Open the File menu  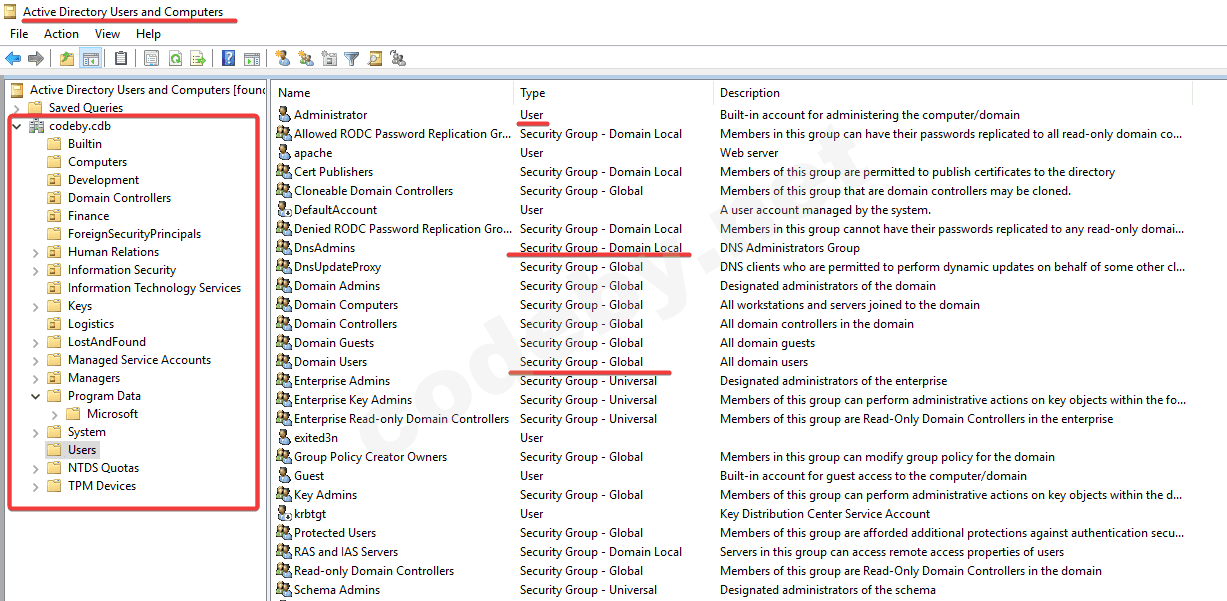click(19, 34)
